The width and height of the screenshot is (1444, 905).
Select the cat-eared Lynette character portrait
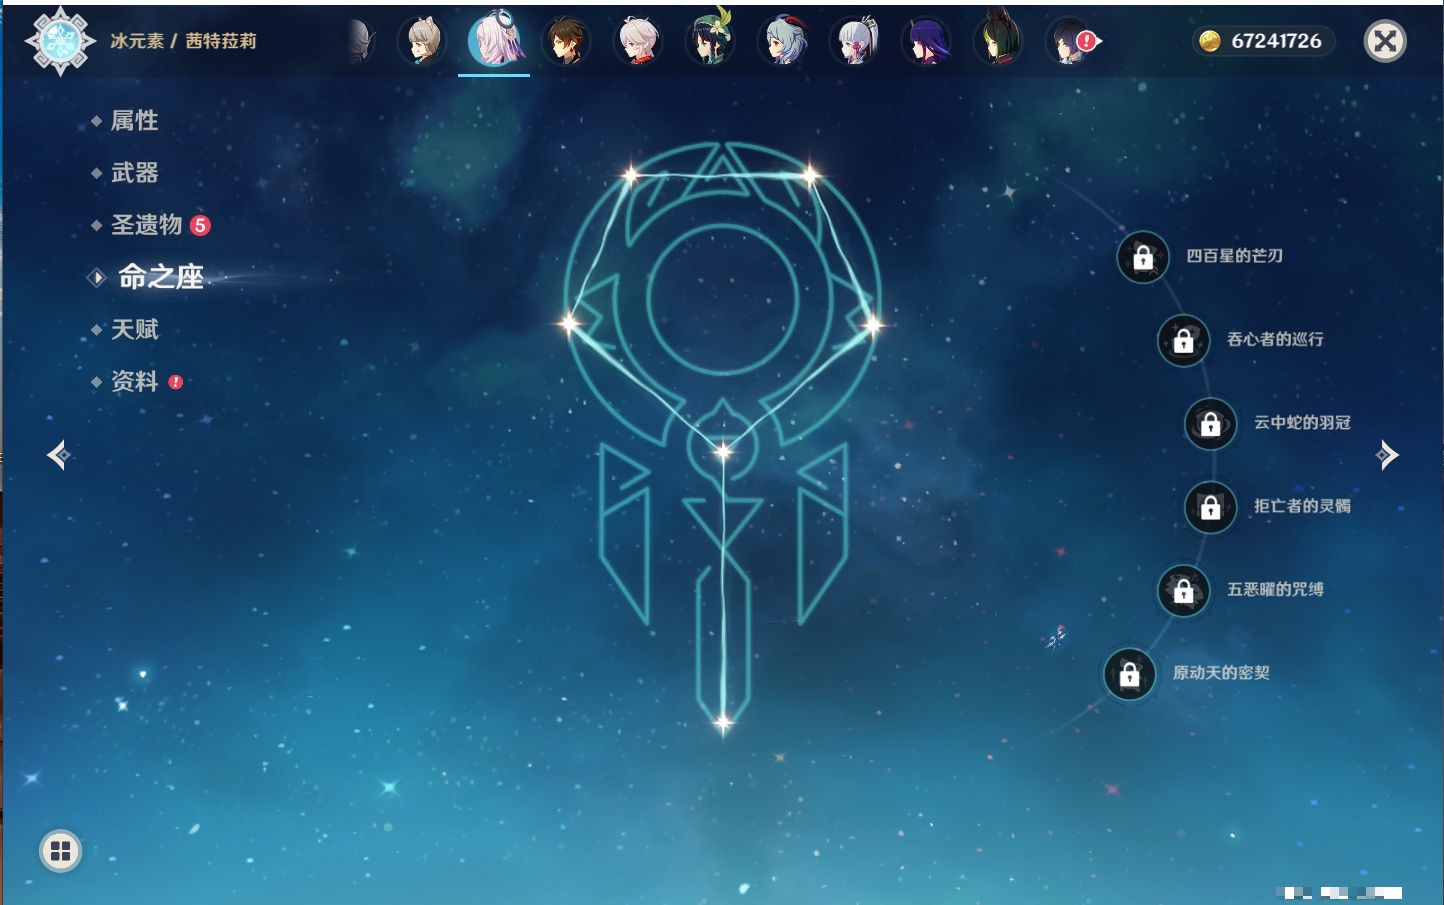pos(422,41)
